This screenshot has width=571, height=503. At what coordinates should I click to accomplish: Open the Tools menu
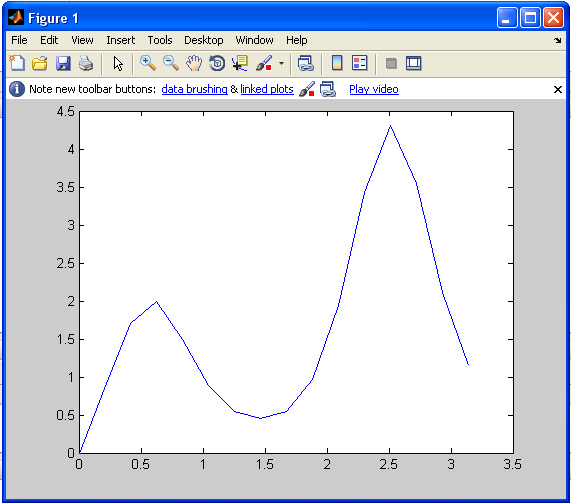(x=160, y=40)
